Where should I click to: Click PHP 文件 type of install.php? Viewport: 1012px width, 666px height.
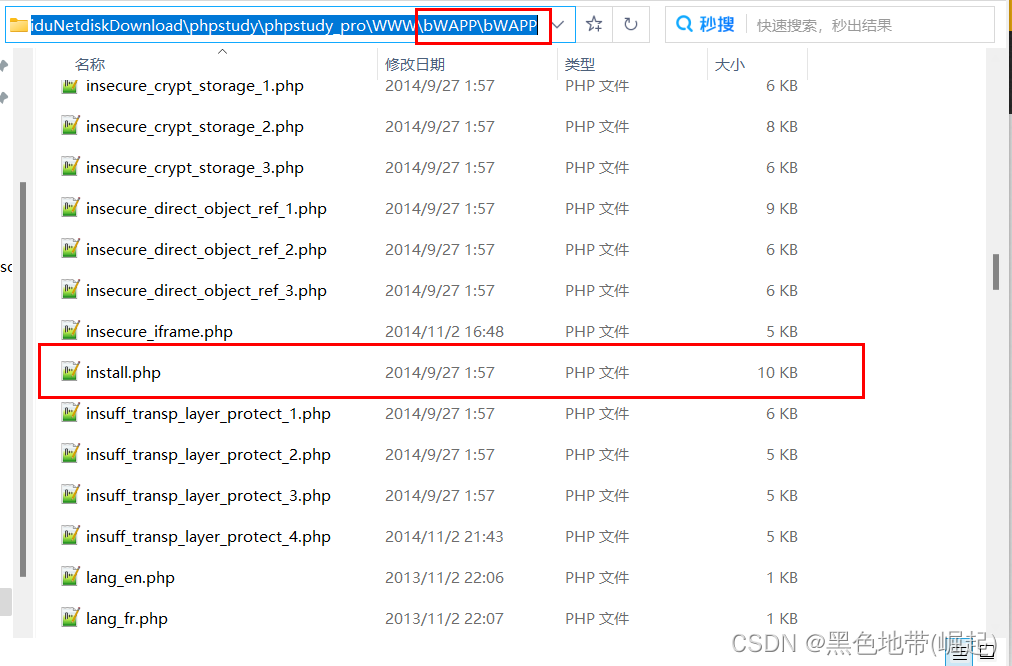click(597, 373)
